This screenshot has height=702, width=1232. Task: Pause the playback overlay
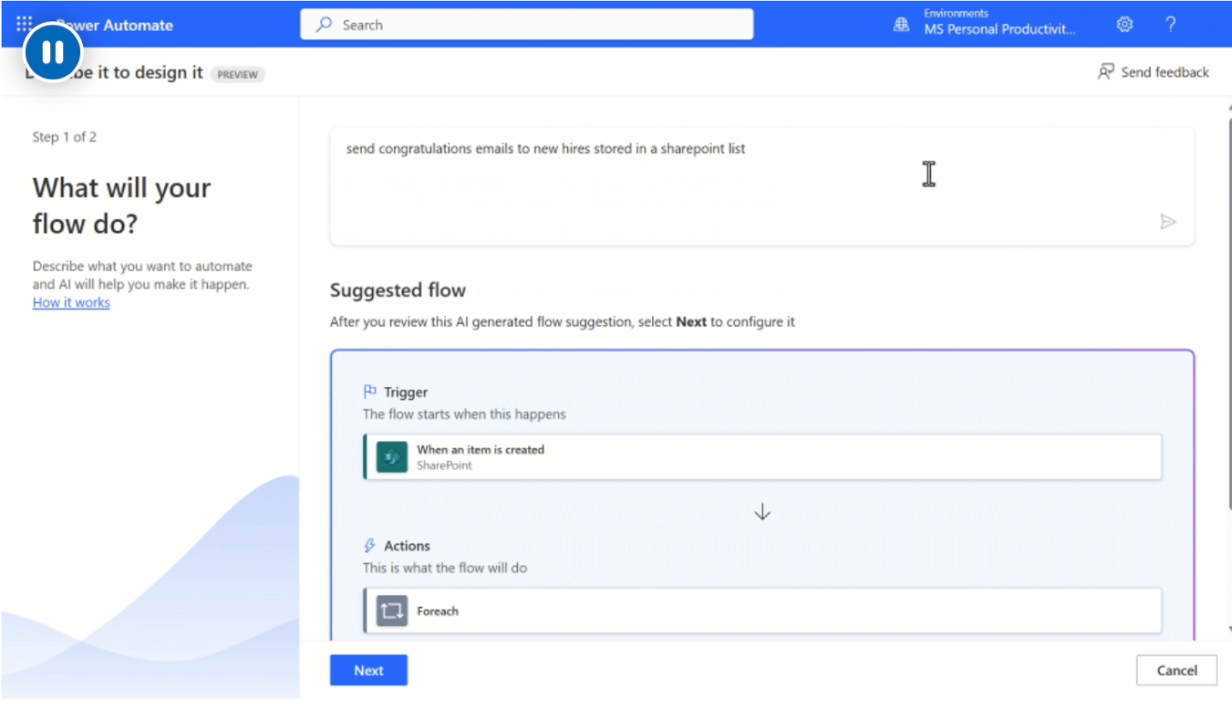tap(51, 52)
